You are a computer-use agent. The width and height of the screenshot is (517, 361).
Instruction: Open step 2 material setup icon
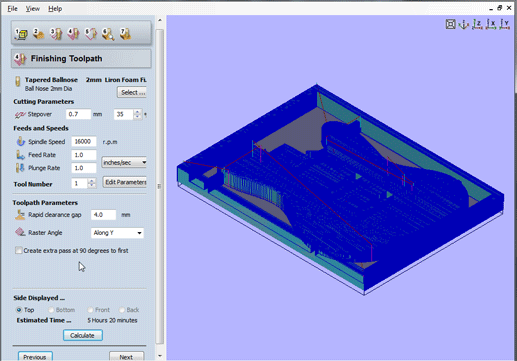point(38,34)
